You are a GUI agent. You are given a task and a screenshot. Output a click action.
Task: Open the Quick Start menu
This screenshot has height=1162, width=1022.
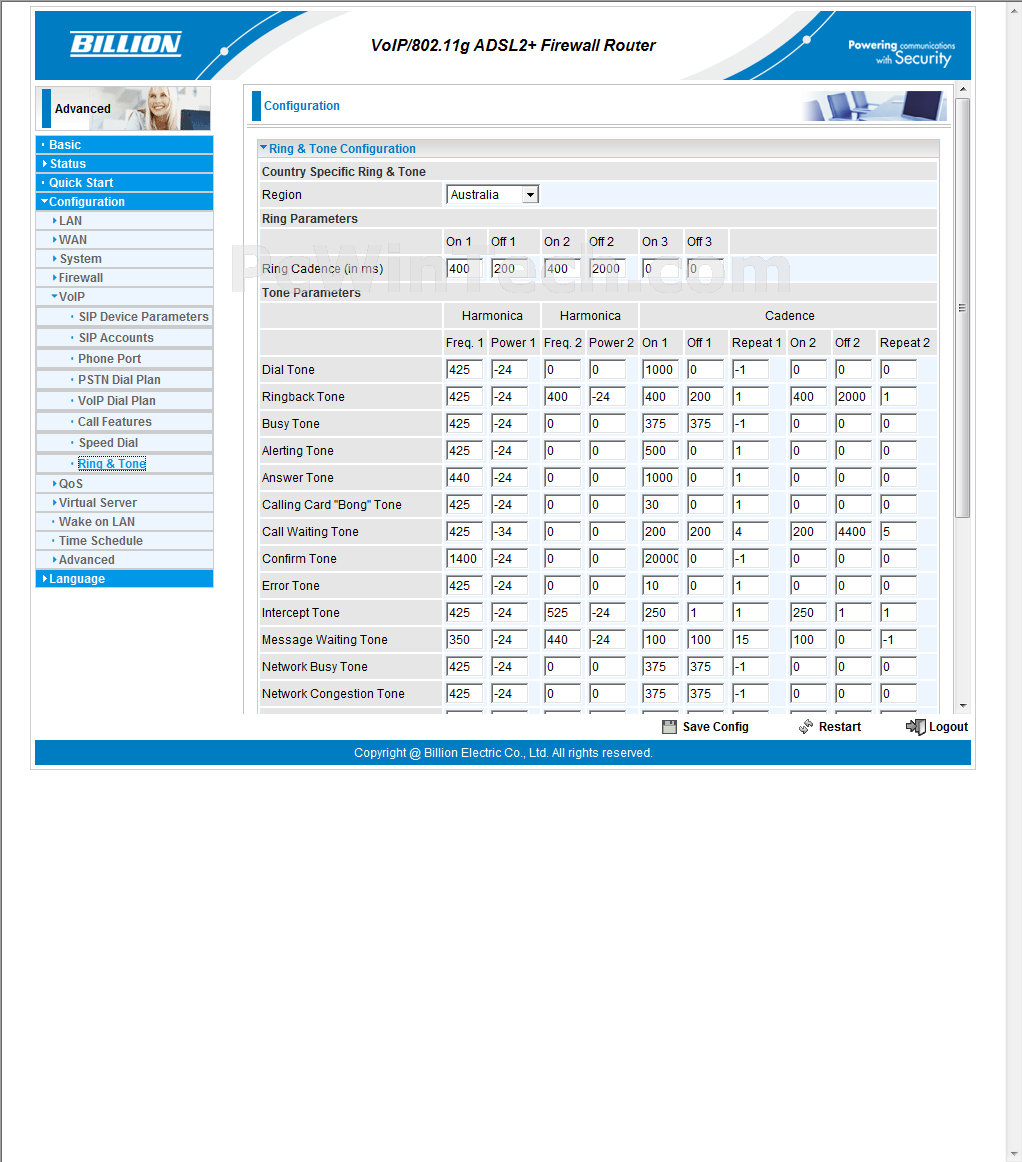tap(81, 183)
